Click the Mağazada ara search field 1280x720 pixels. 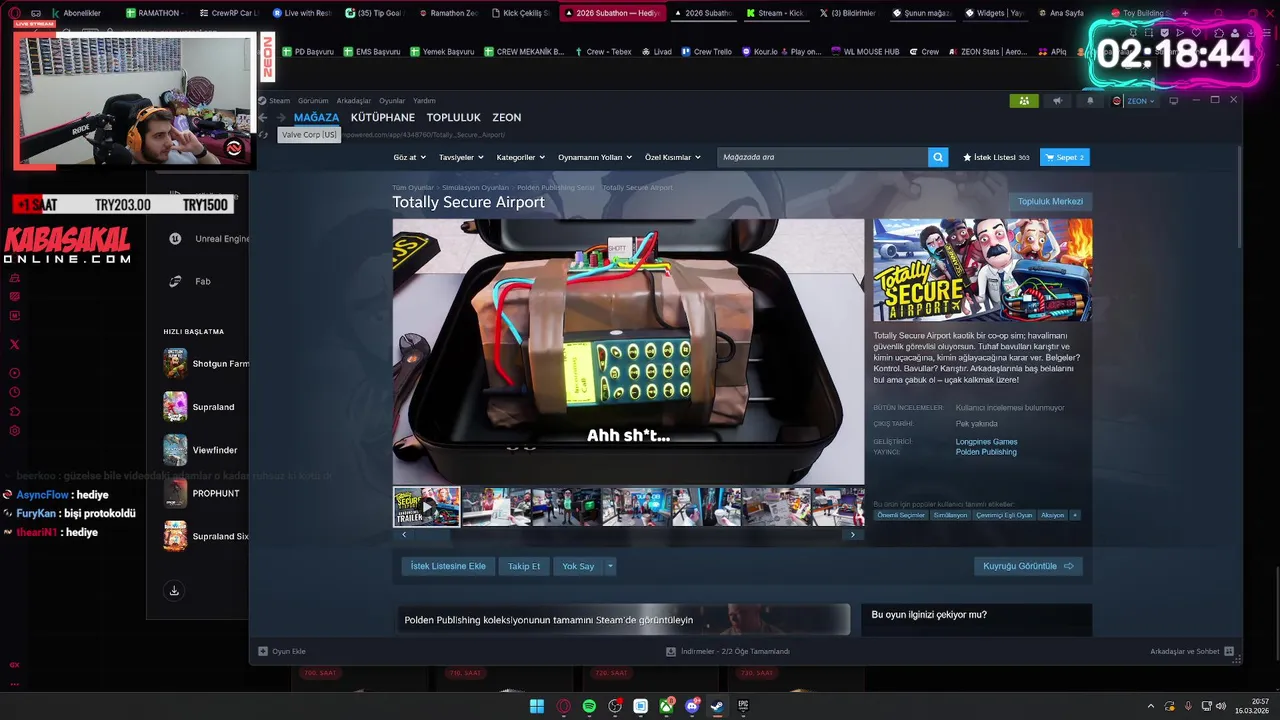point(822,157)
